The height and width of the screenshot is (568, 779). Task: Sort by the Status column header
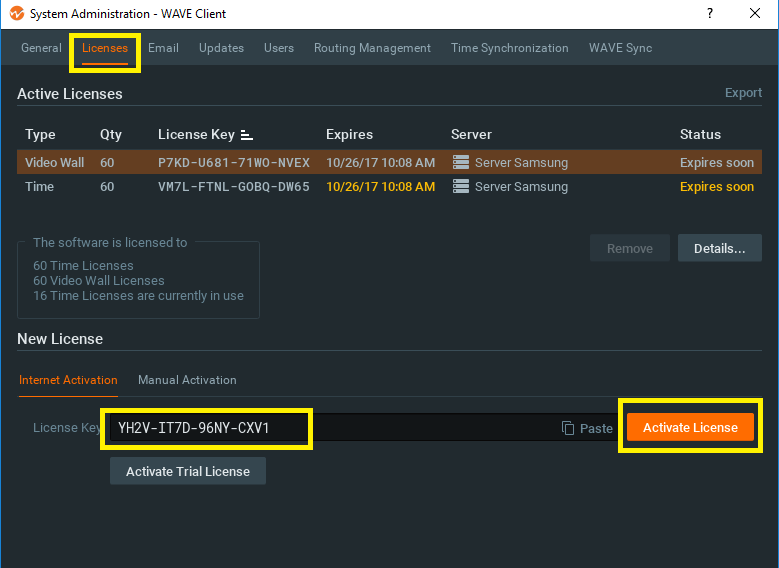tap(701, 135)
